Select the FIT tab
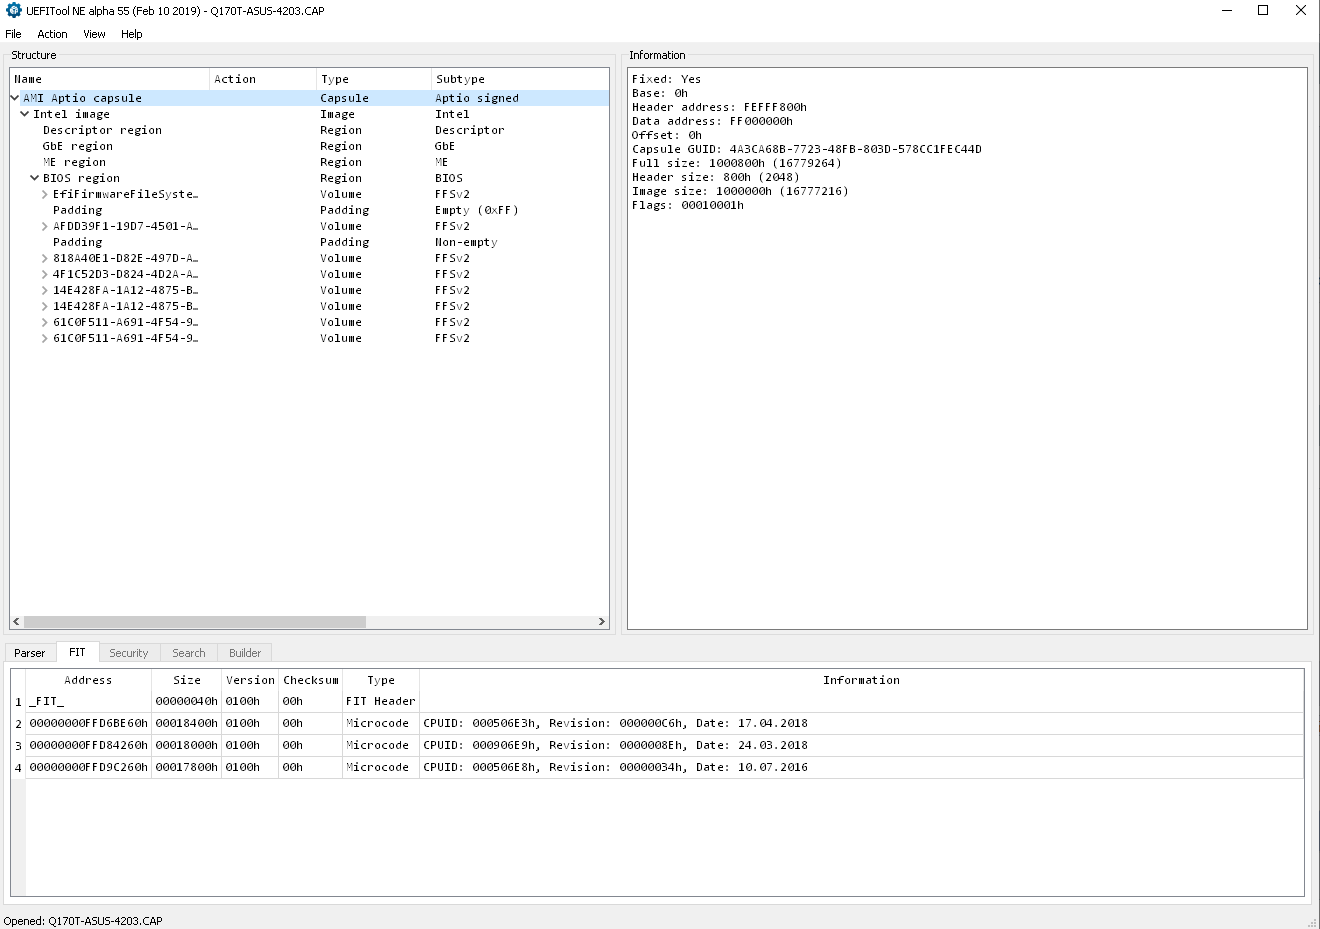Image resolution: width=1320 pixels, height=929 pixels. [77, 652]
